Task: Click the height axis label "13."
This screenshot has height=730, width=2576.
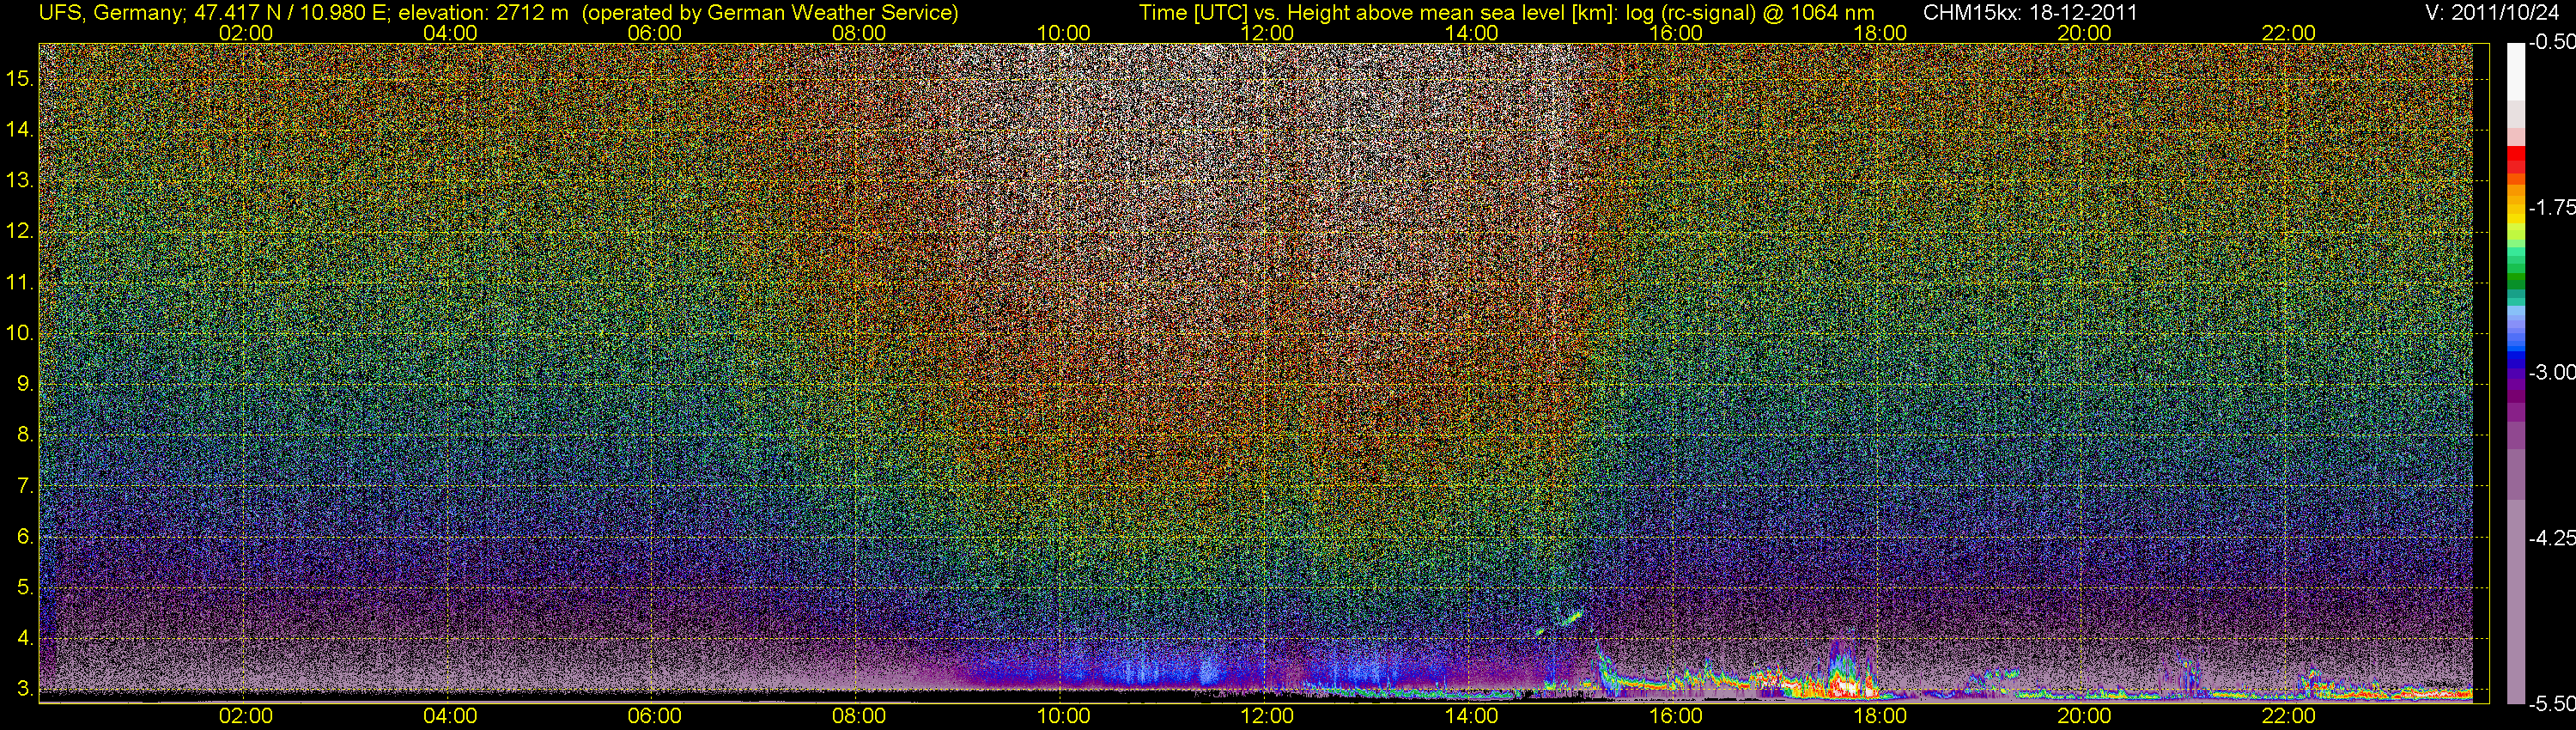Action: pos(20,181)
